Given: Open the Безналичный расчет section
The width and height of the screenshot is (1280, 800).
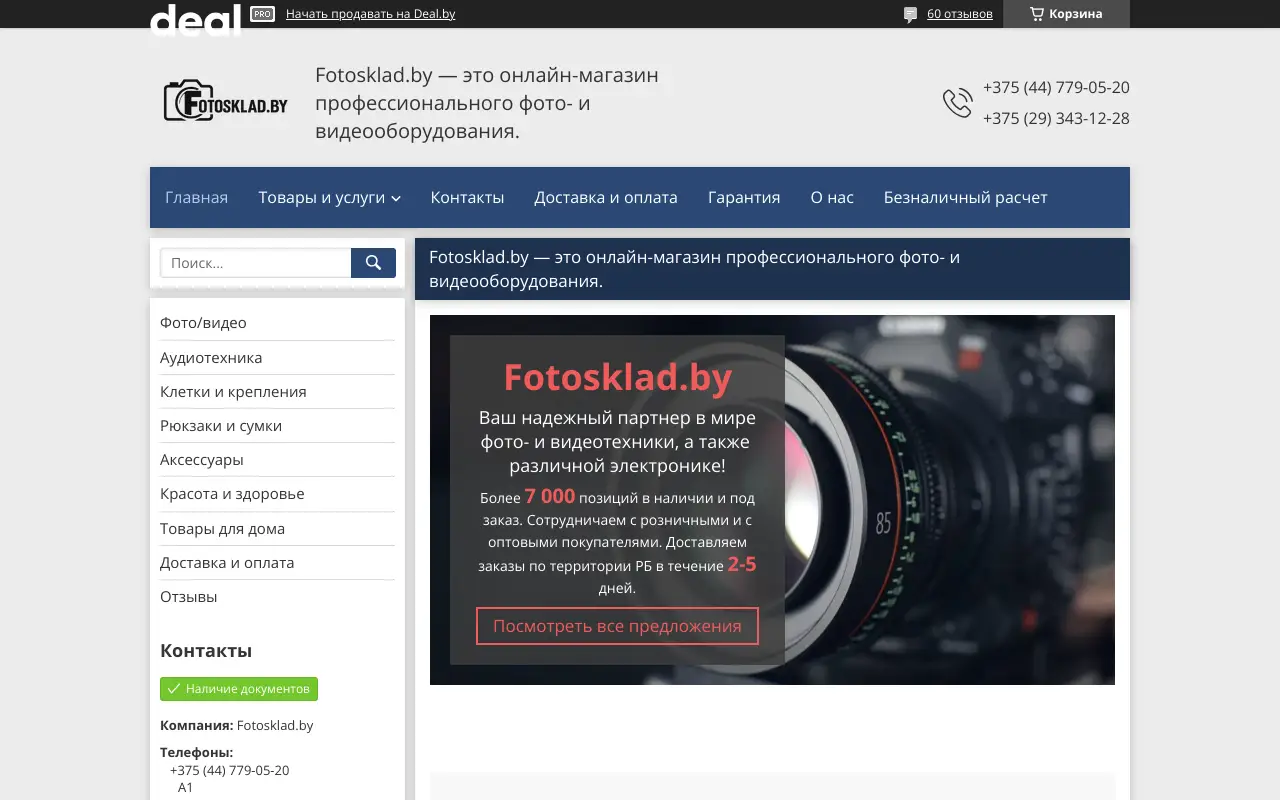Looking at the screenshot, I should [965, 197].
